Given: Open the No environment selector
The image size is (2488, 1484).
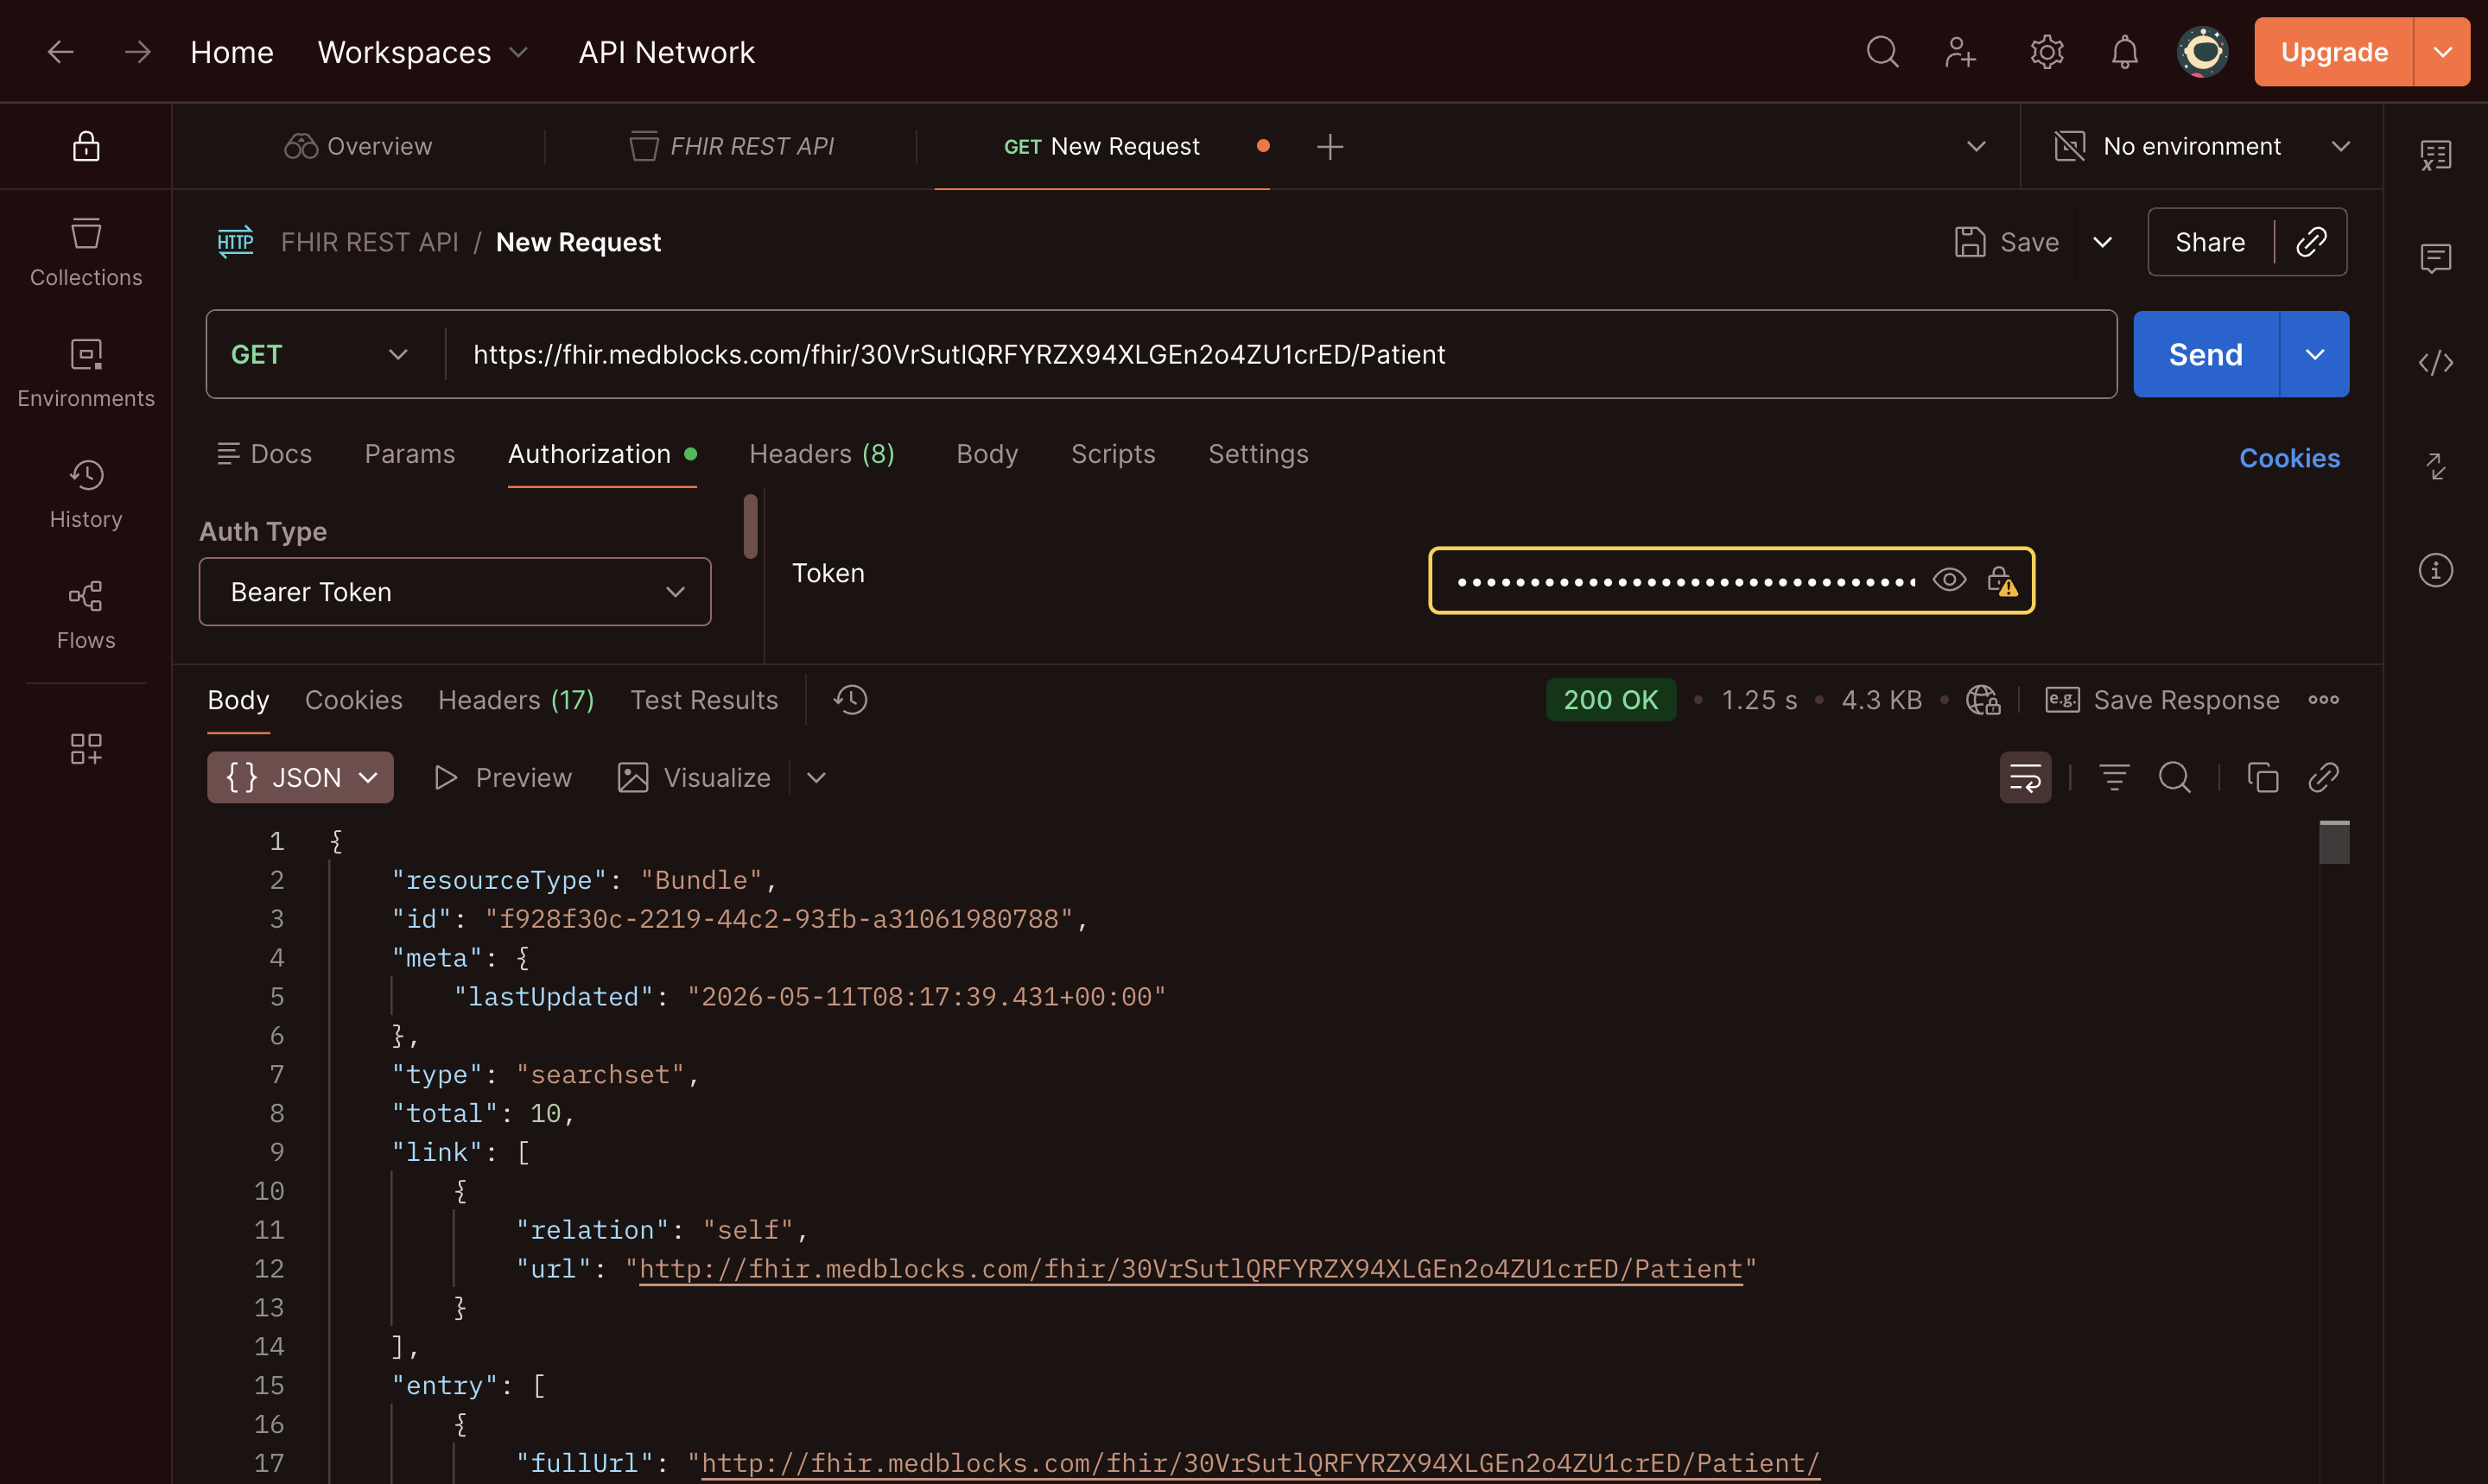Looking at the screenshot, I should pyautogui.click(x=2201, y=146).
